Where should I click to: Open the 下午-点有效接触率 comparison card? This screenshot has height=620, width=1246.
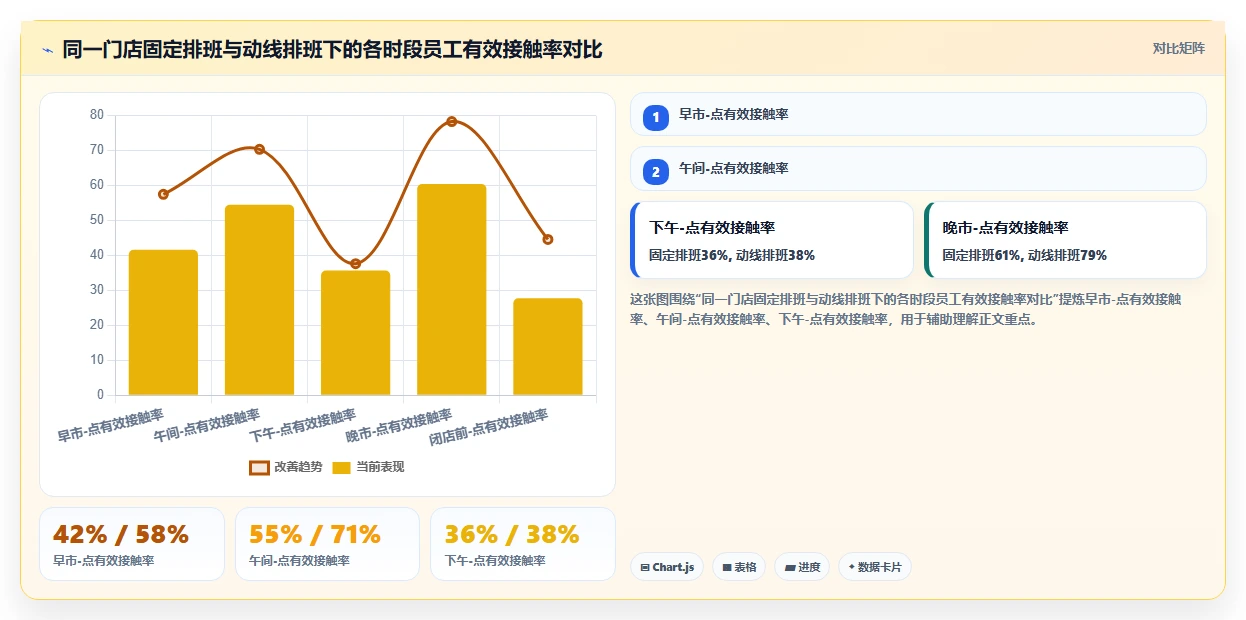(x=772, y=240)
